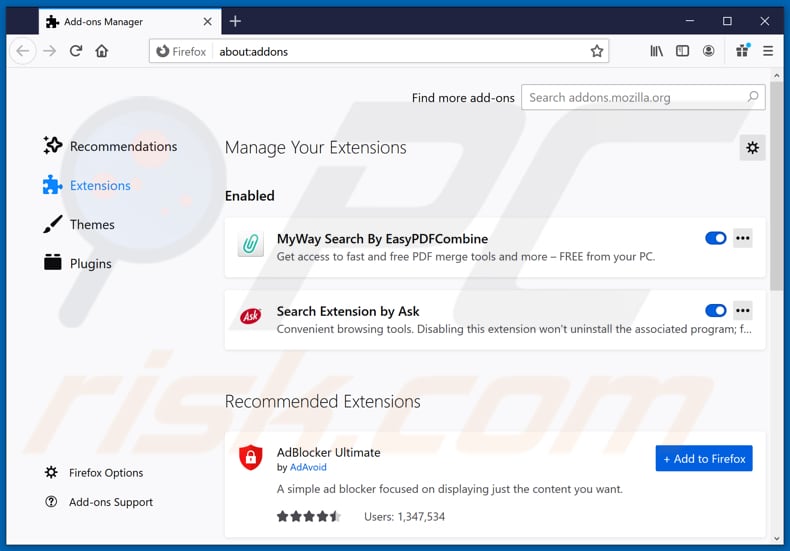Viewport: 790px width, 551px height.
Task: Open the AdAvoid author link
Action: coord(308,467)
